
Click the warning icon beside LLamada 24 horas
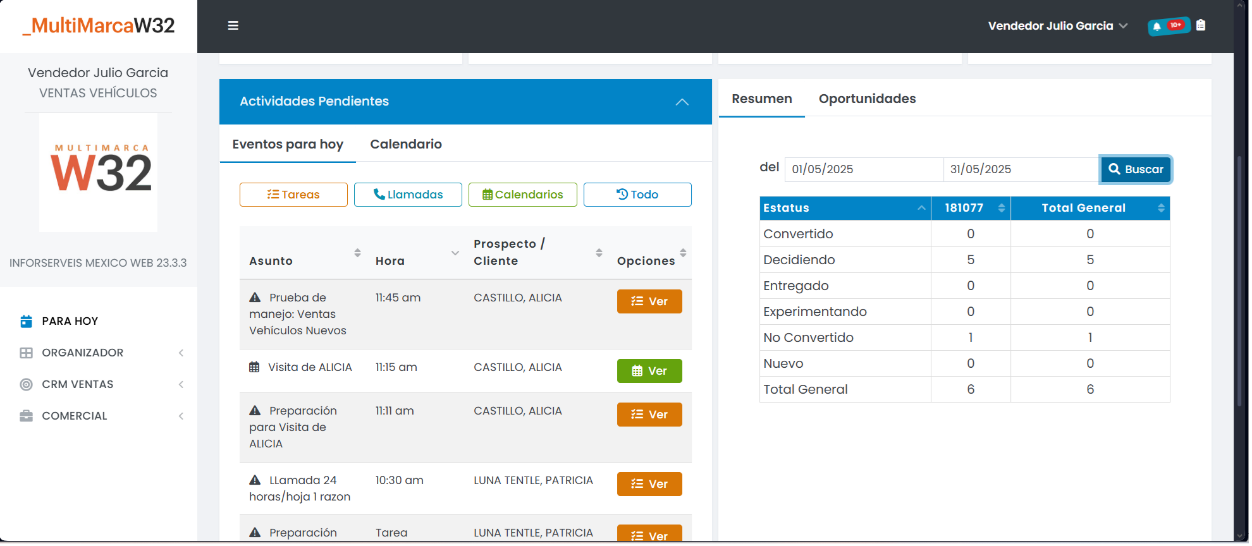tap(255, 480)
